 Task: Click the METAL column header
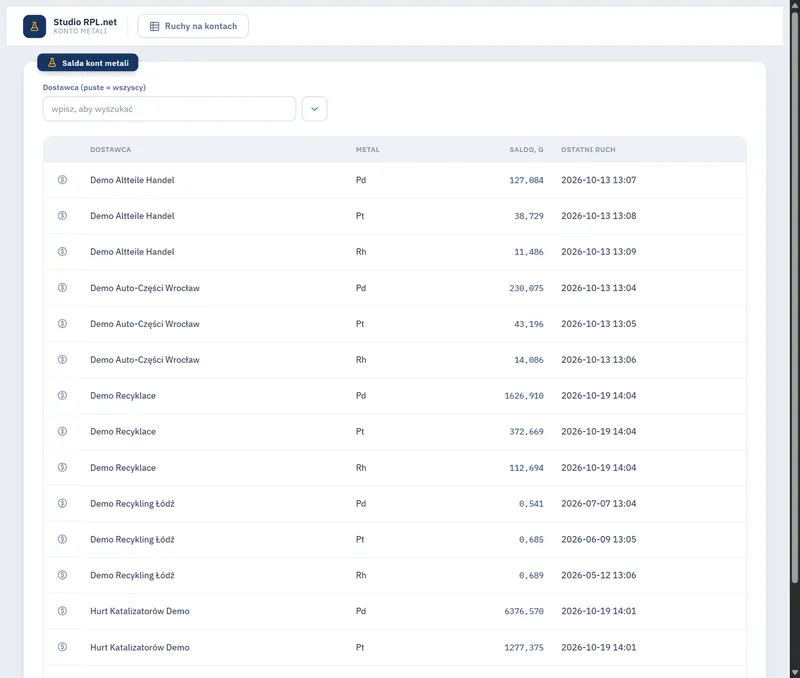[367, 149]
